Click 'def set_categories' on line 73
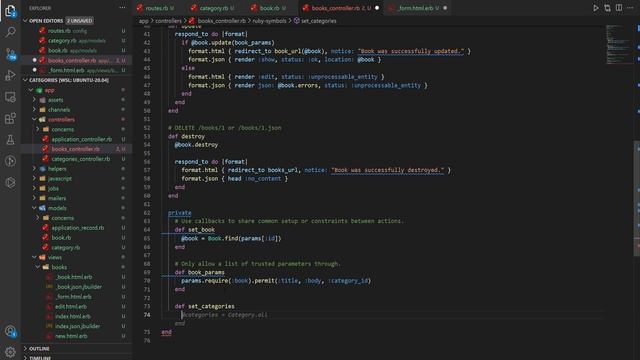 tap(204, 306)
